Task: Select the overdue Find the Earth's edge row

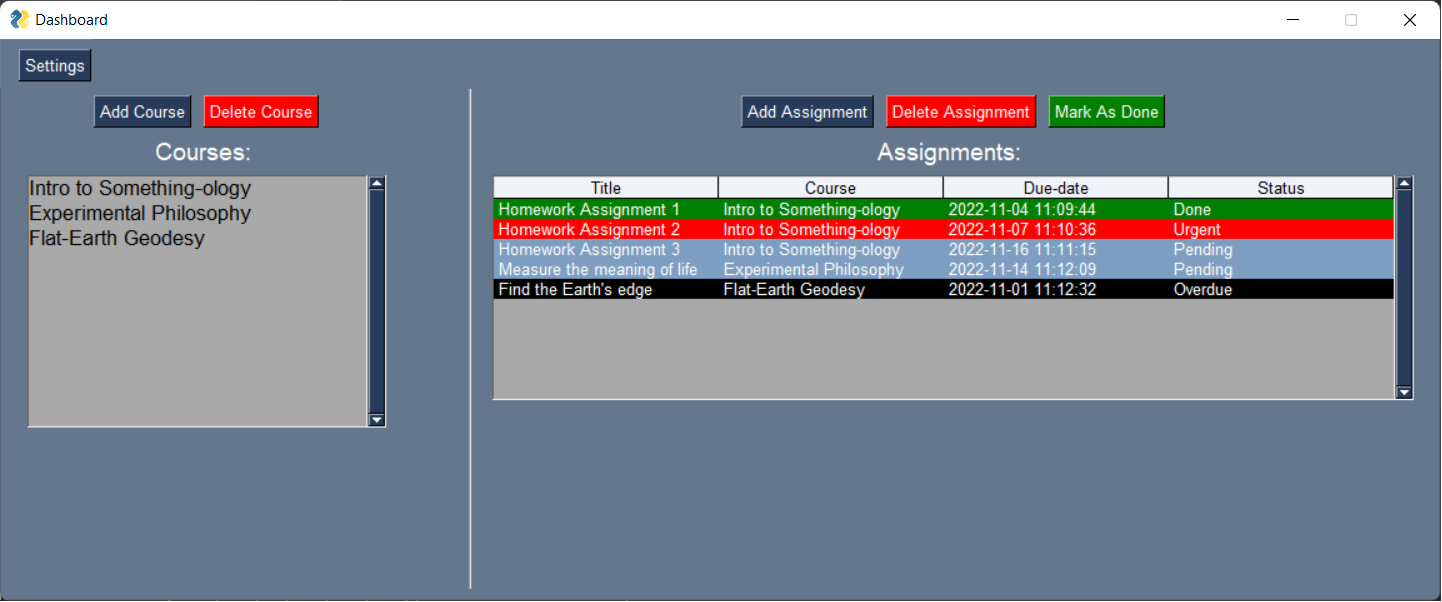Action: point(700,289)
